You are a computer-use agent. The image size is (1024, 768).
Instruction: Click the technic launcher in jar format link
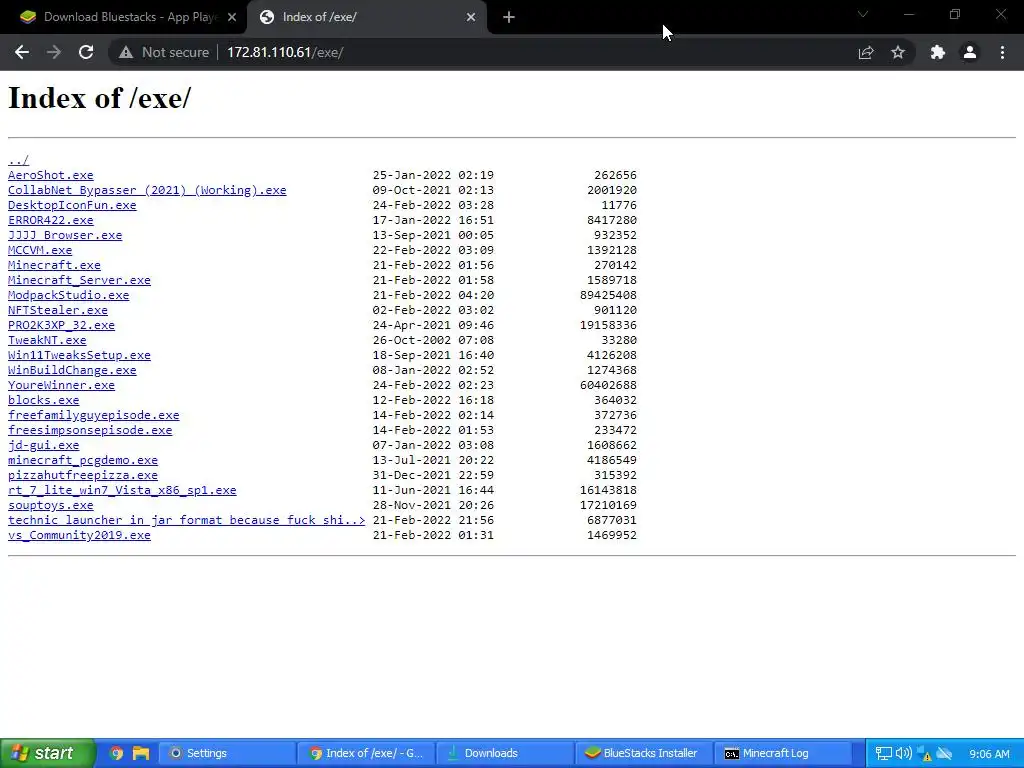tap(186, 520)
